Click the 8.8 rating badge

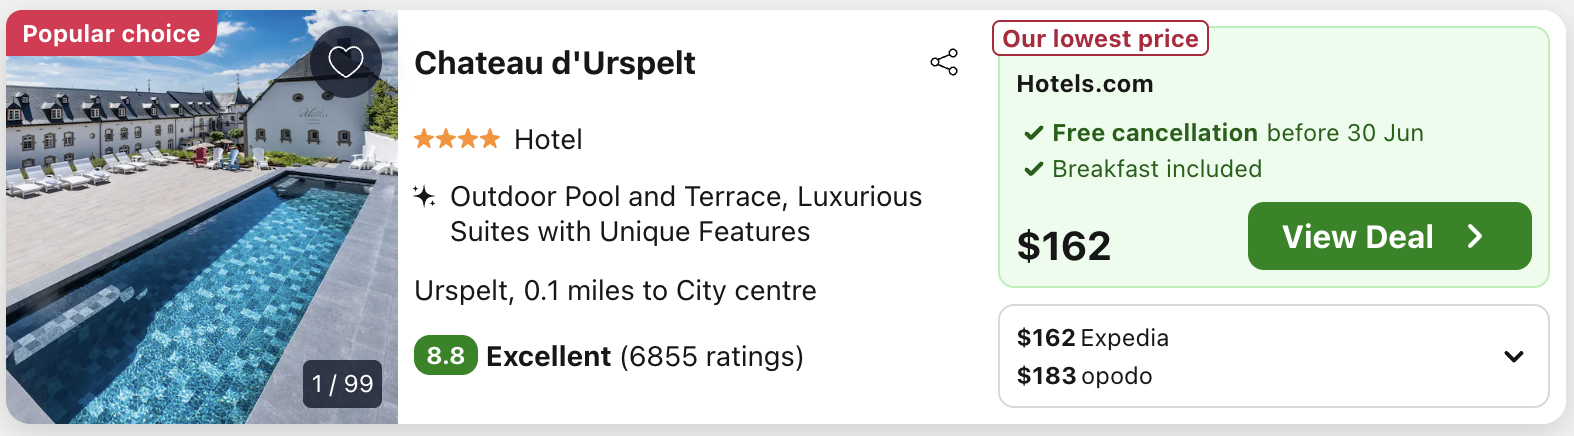coord(446,356)
